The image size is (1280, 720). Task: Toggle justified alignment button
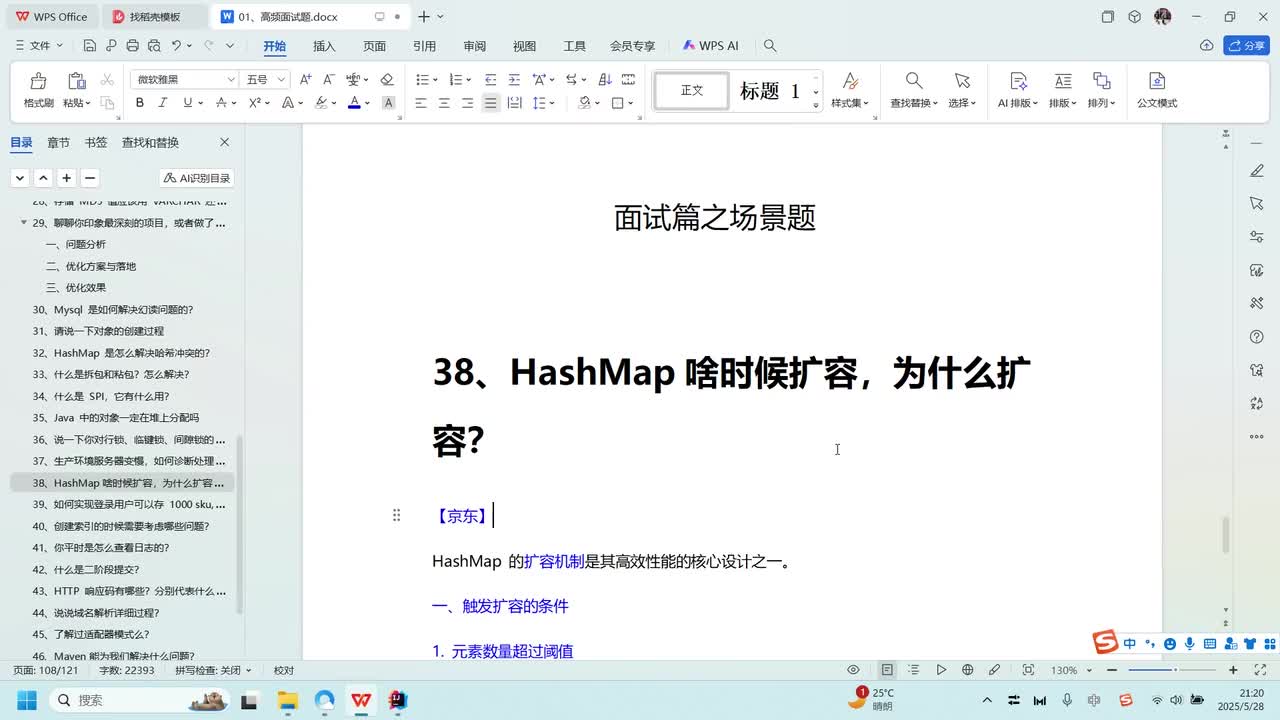(490, 103)
